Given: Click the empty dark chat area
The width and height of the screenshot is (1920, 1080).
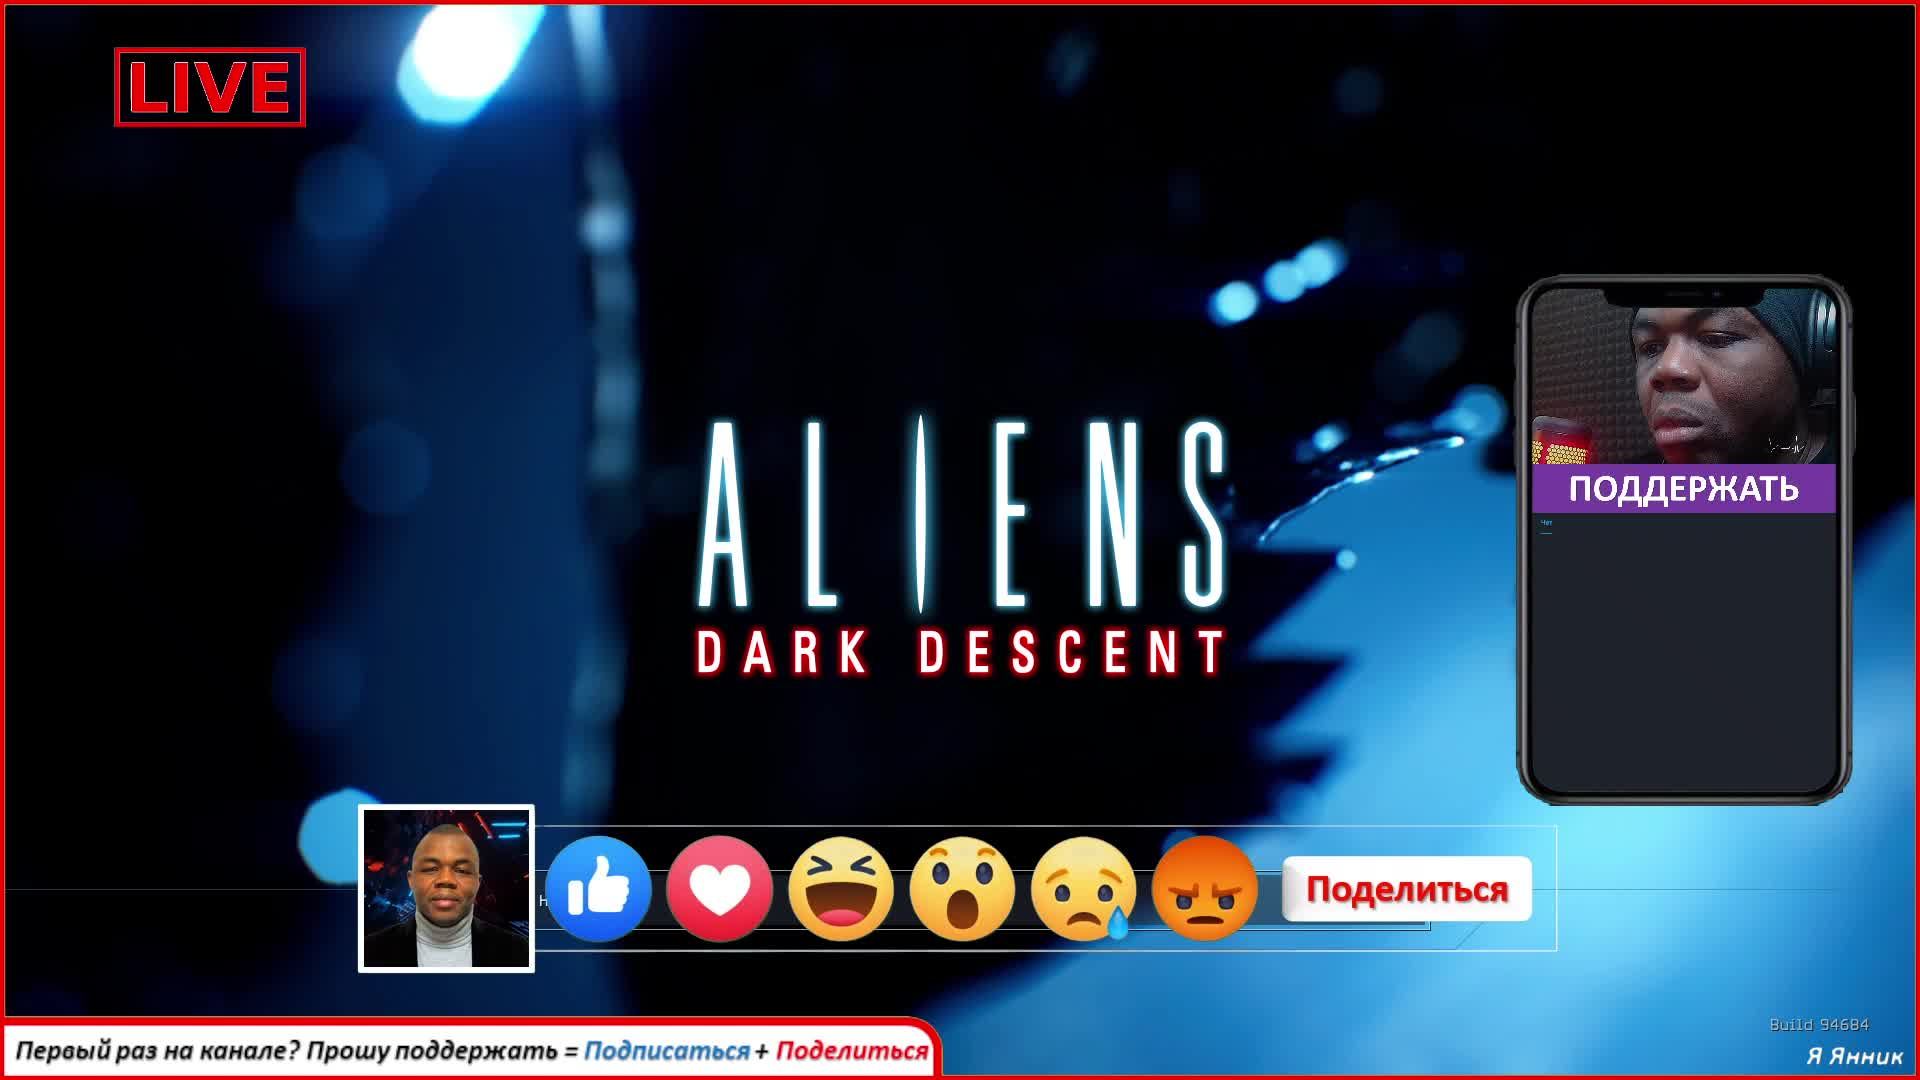Looking at the screenshot, I should coord(1683,660).
